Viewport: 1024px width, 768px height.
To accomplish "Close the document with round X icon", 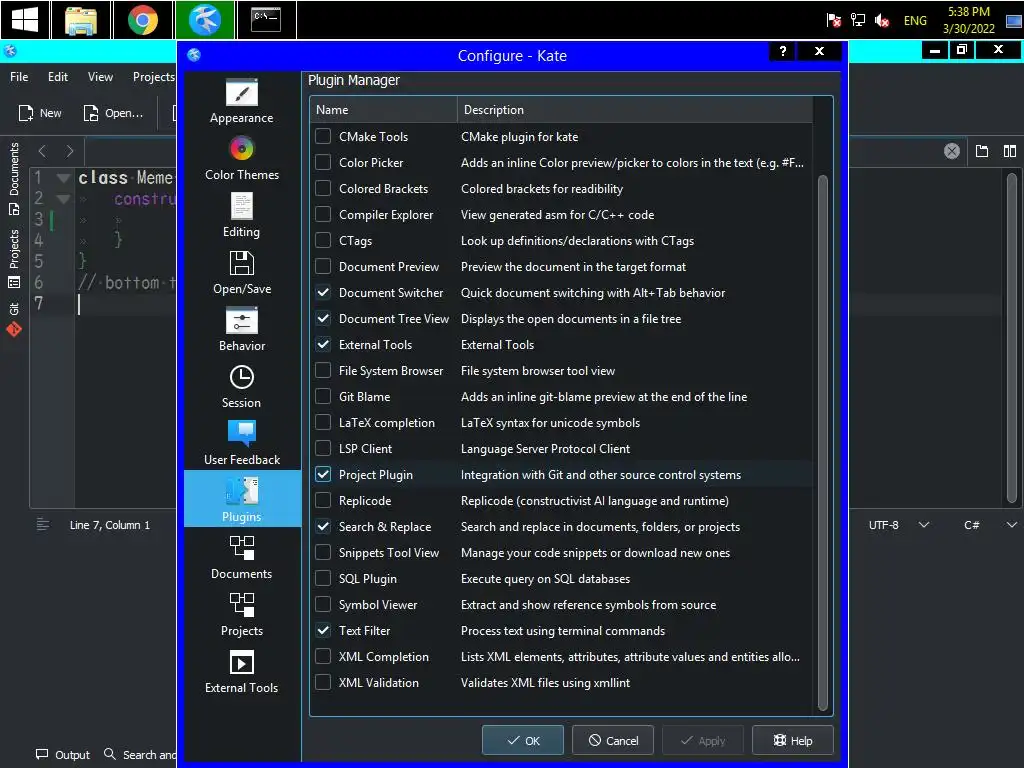I will [x=952, y=152].
